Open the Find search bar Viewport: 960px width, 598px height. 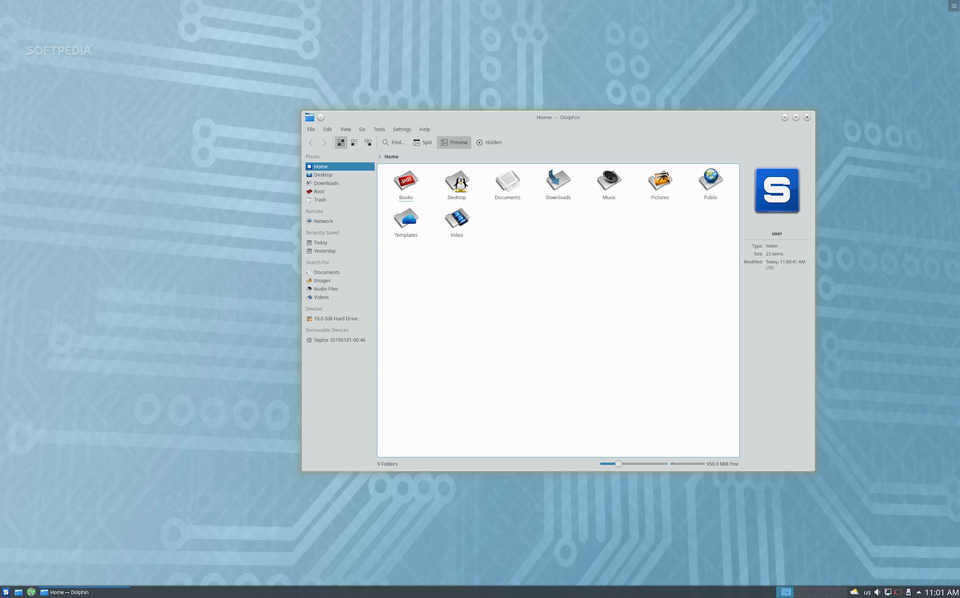(x=395, y=142)
